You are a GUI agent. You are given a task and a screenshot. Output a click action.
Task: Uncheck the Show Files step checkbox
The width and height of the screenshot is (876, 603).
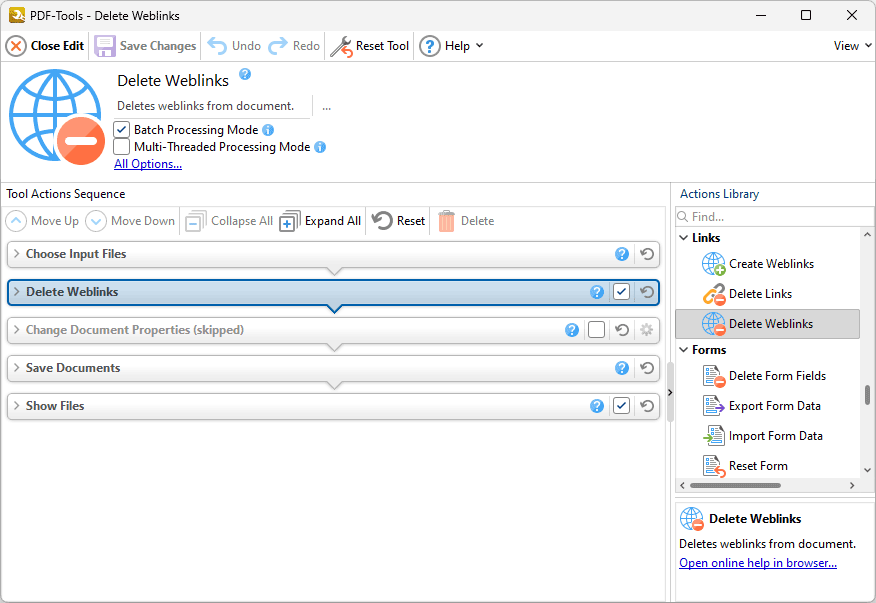pos(621,406)
